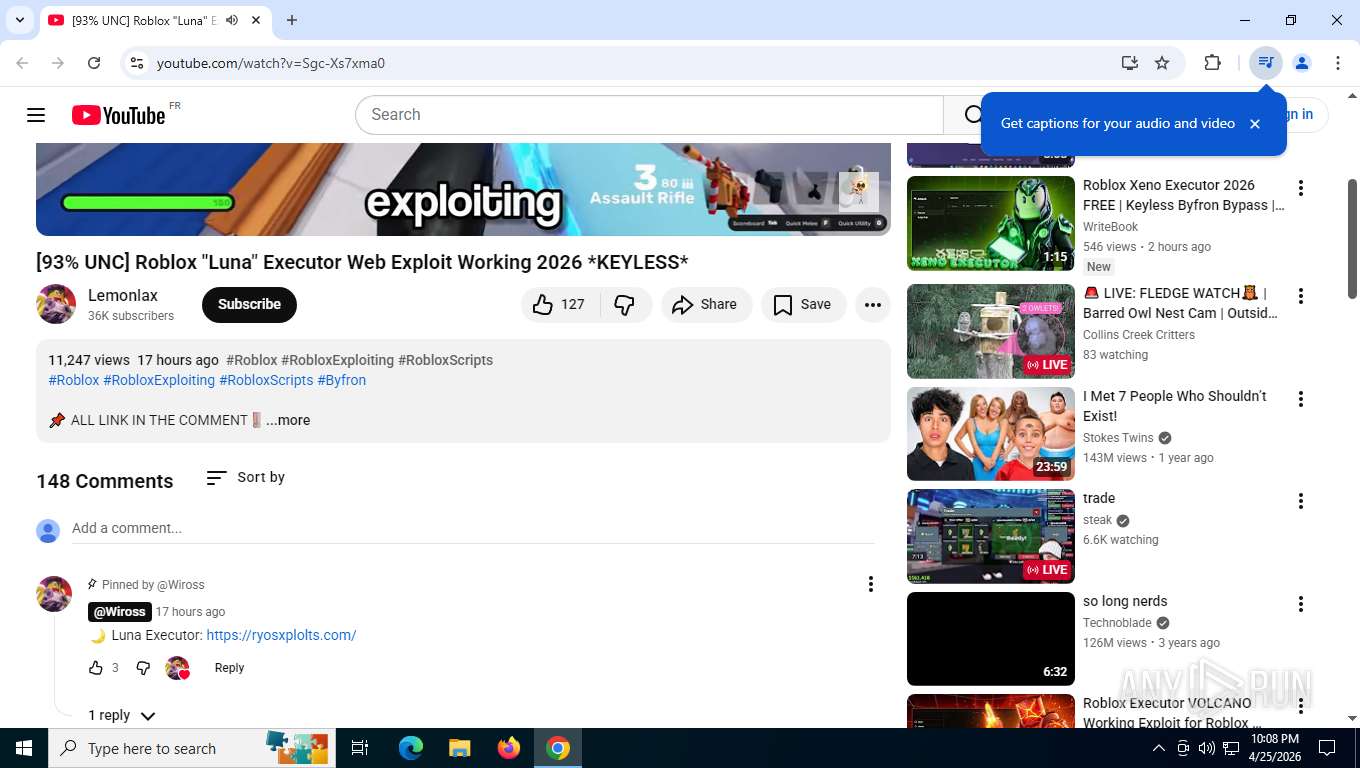Open the Technoblade channel name
The width and height of the screenshot is (1360, 768).
[1117, 623]
